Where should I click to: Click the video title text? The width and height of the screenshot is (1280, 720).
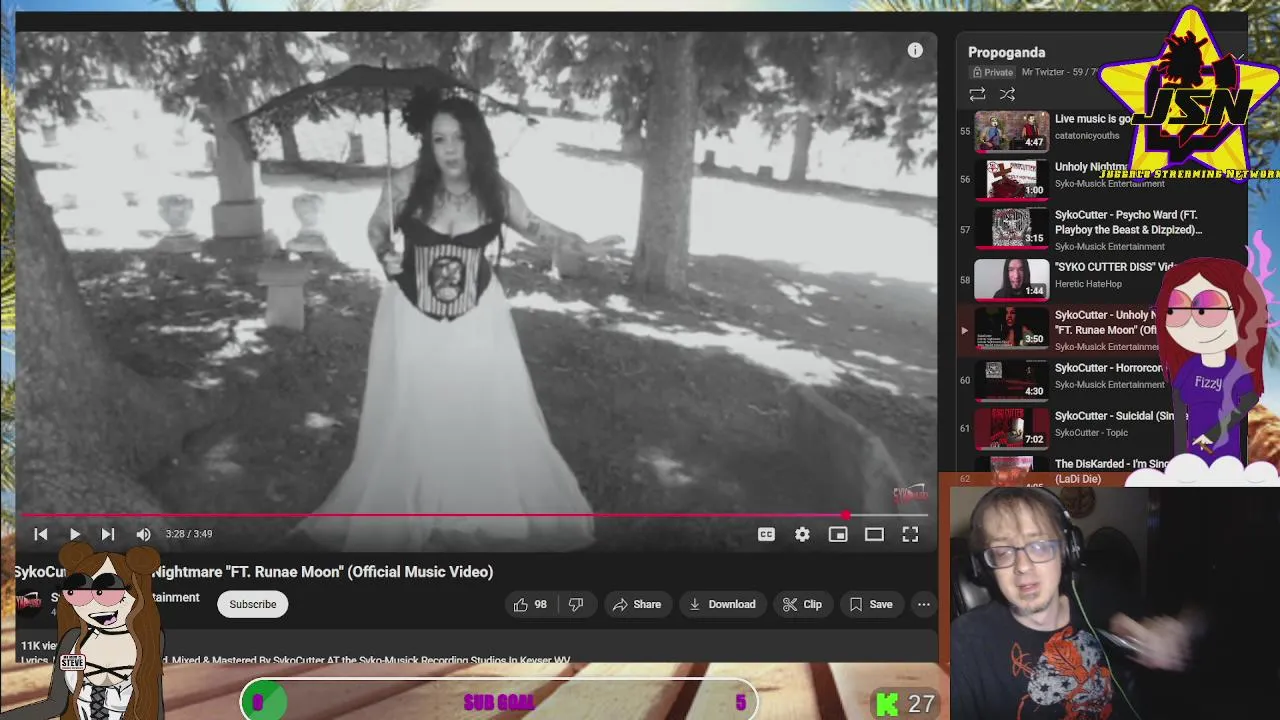(253, 572)
